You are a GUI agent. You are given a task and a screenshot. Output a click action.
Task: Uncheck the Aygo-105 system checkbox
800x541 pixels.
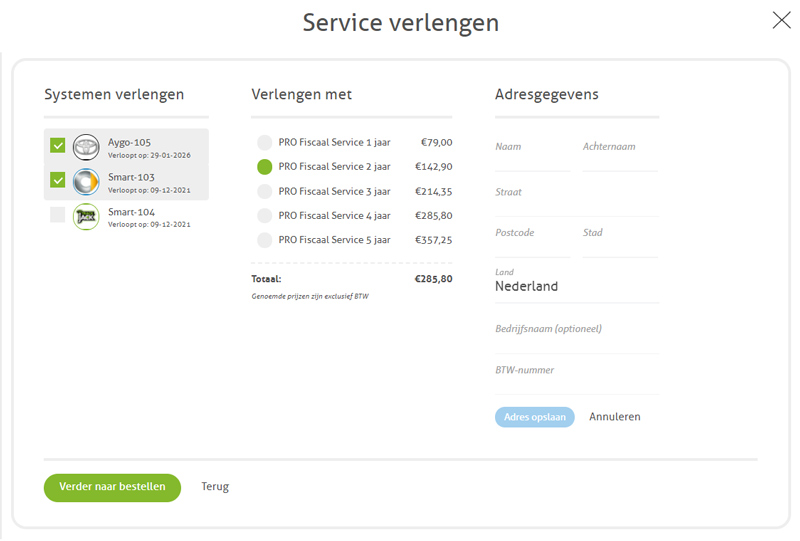click(58, 146)
